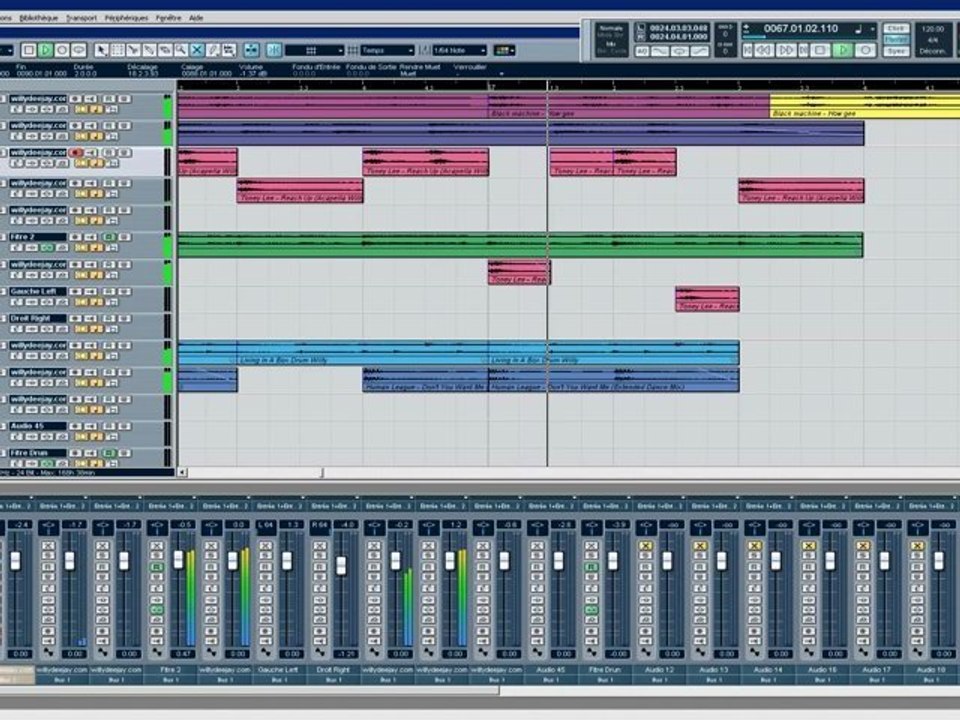Toggle the Sync button in transport panel
The height and width of the screenshot is (720, 960).
click(896, 51)
